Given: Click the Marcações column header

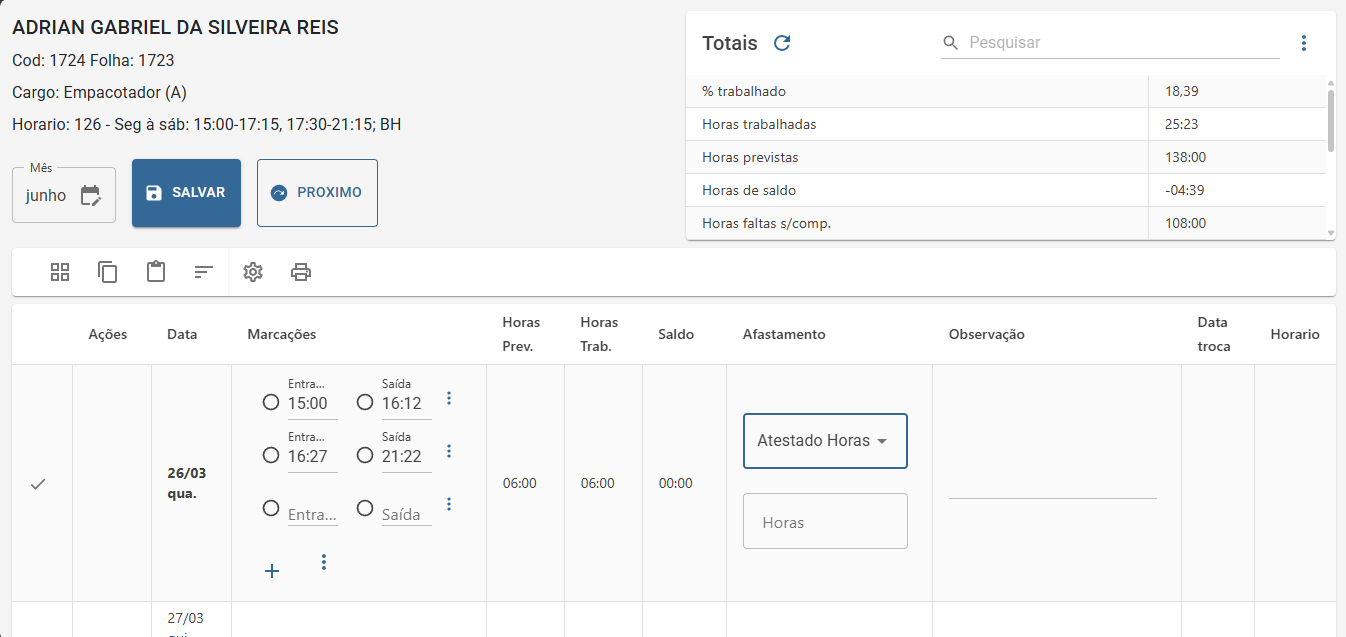Looking at the screenshot, I should tap(282, 334).
